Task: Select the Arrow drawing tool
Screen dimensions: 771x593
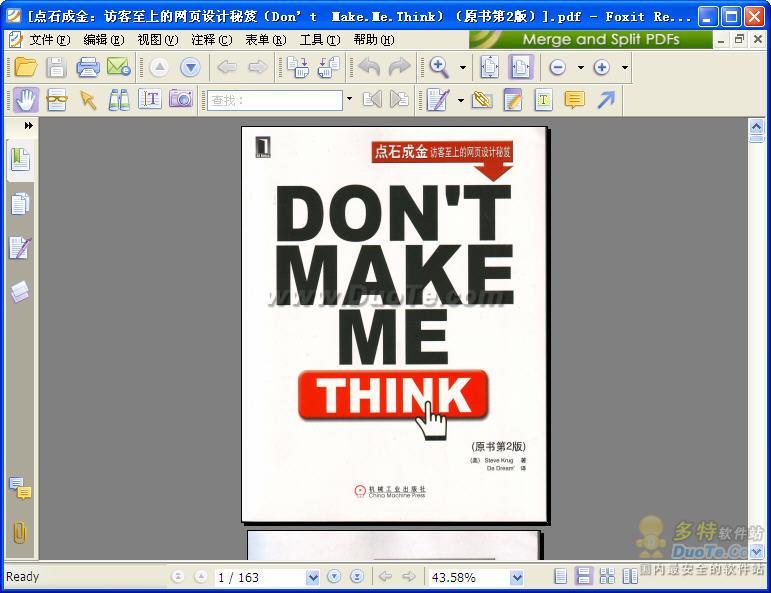Action: tap(606, 100)
